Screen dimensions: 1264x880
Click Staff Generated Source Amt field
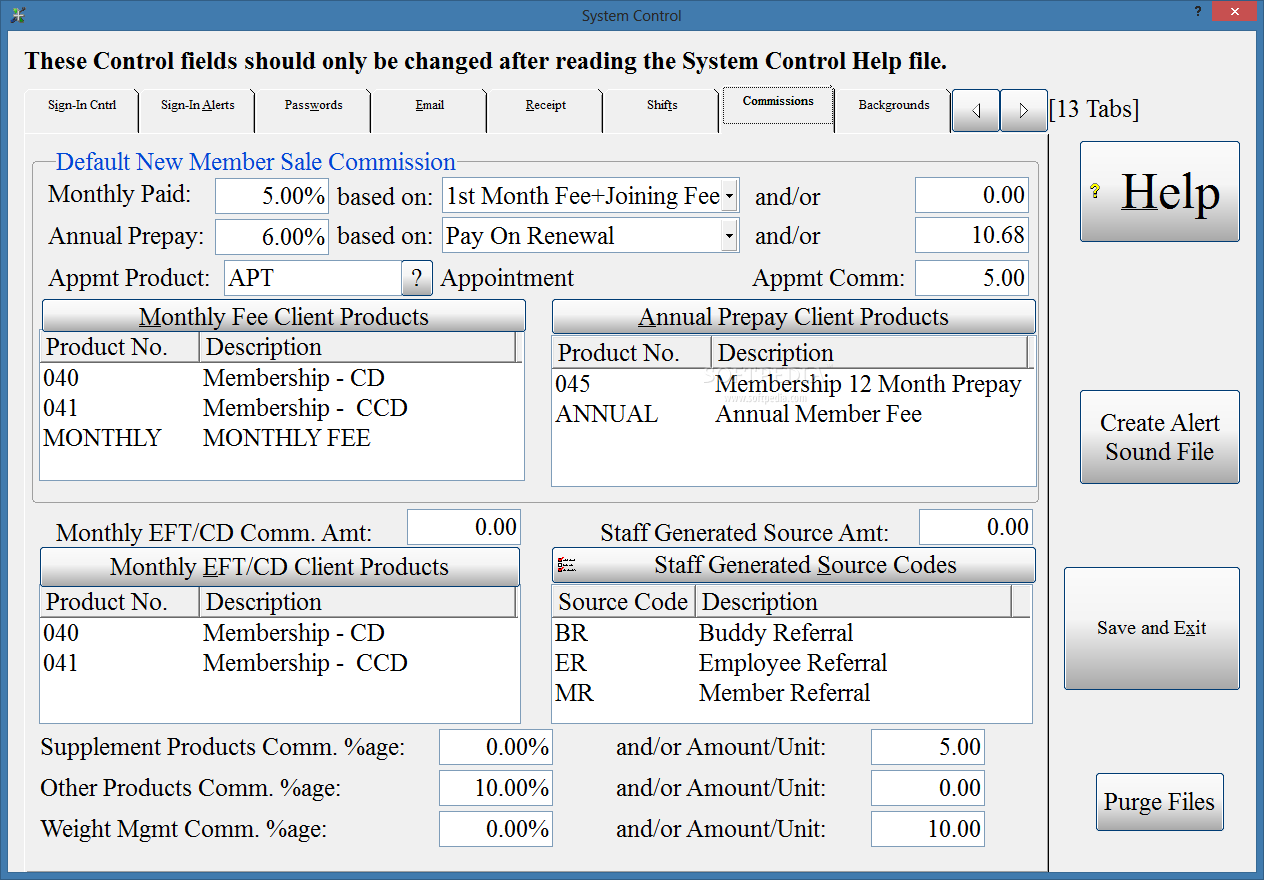click(x=976, y=527)
